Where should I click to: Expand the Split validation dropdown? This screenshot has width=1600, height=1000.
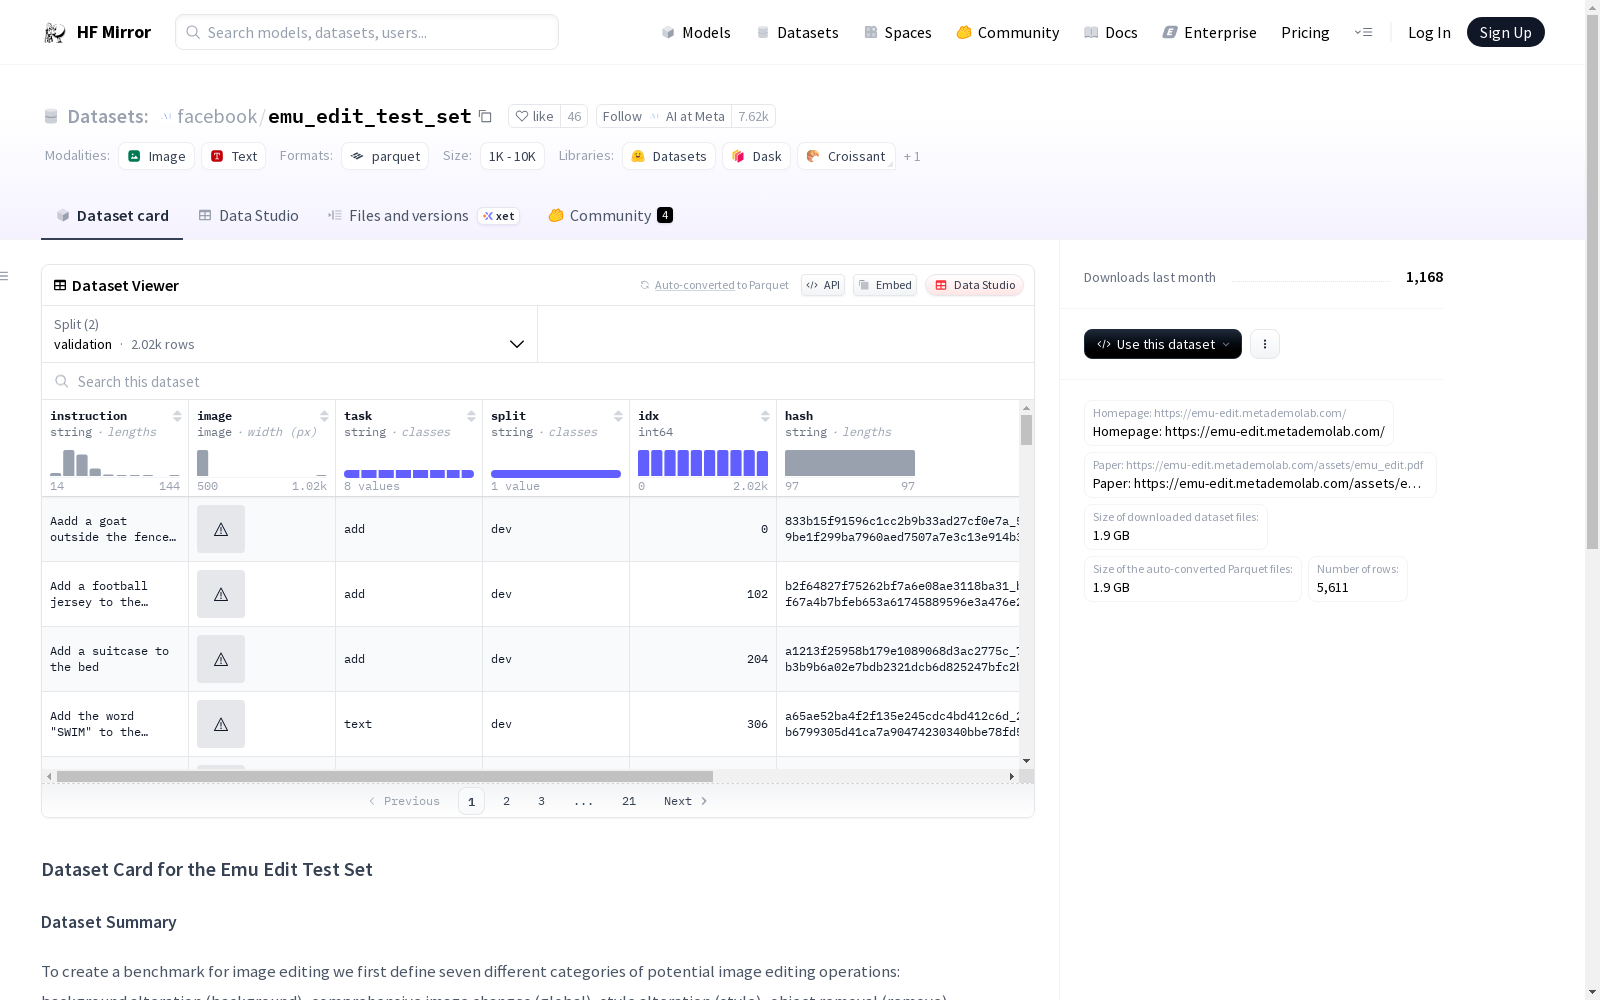click(x=289, y=334)
